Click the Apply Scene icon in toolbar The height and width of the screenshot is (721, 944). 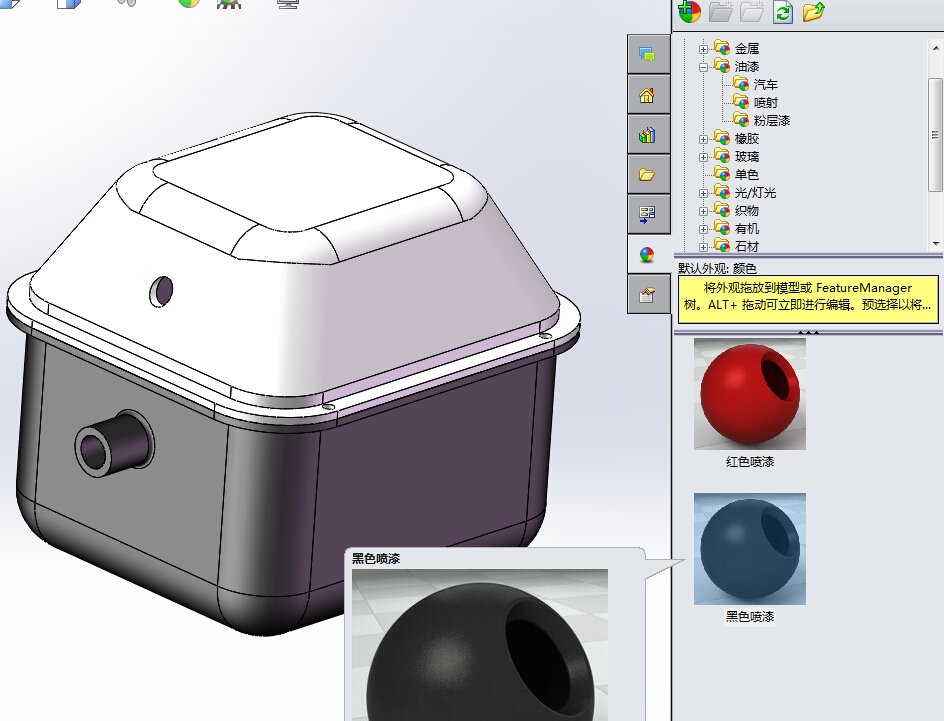tap(229, 3)
